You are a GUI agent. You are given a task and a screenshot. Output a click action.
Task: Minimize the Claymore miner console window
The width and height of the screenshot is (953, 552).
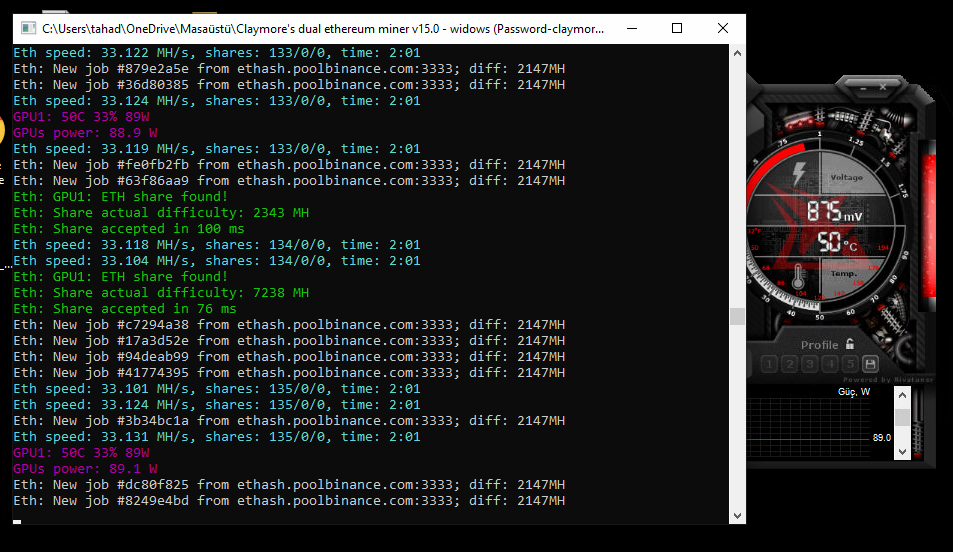tap(632, 29)
